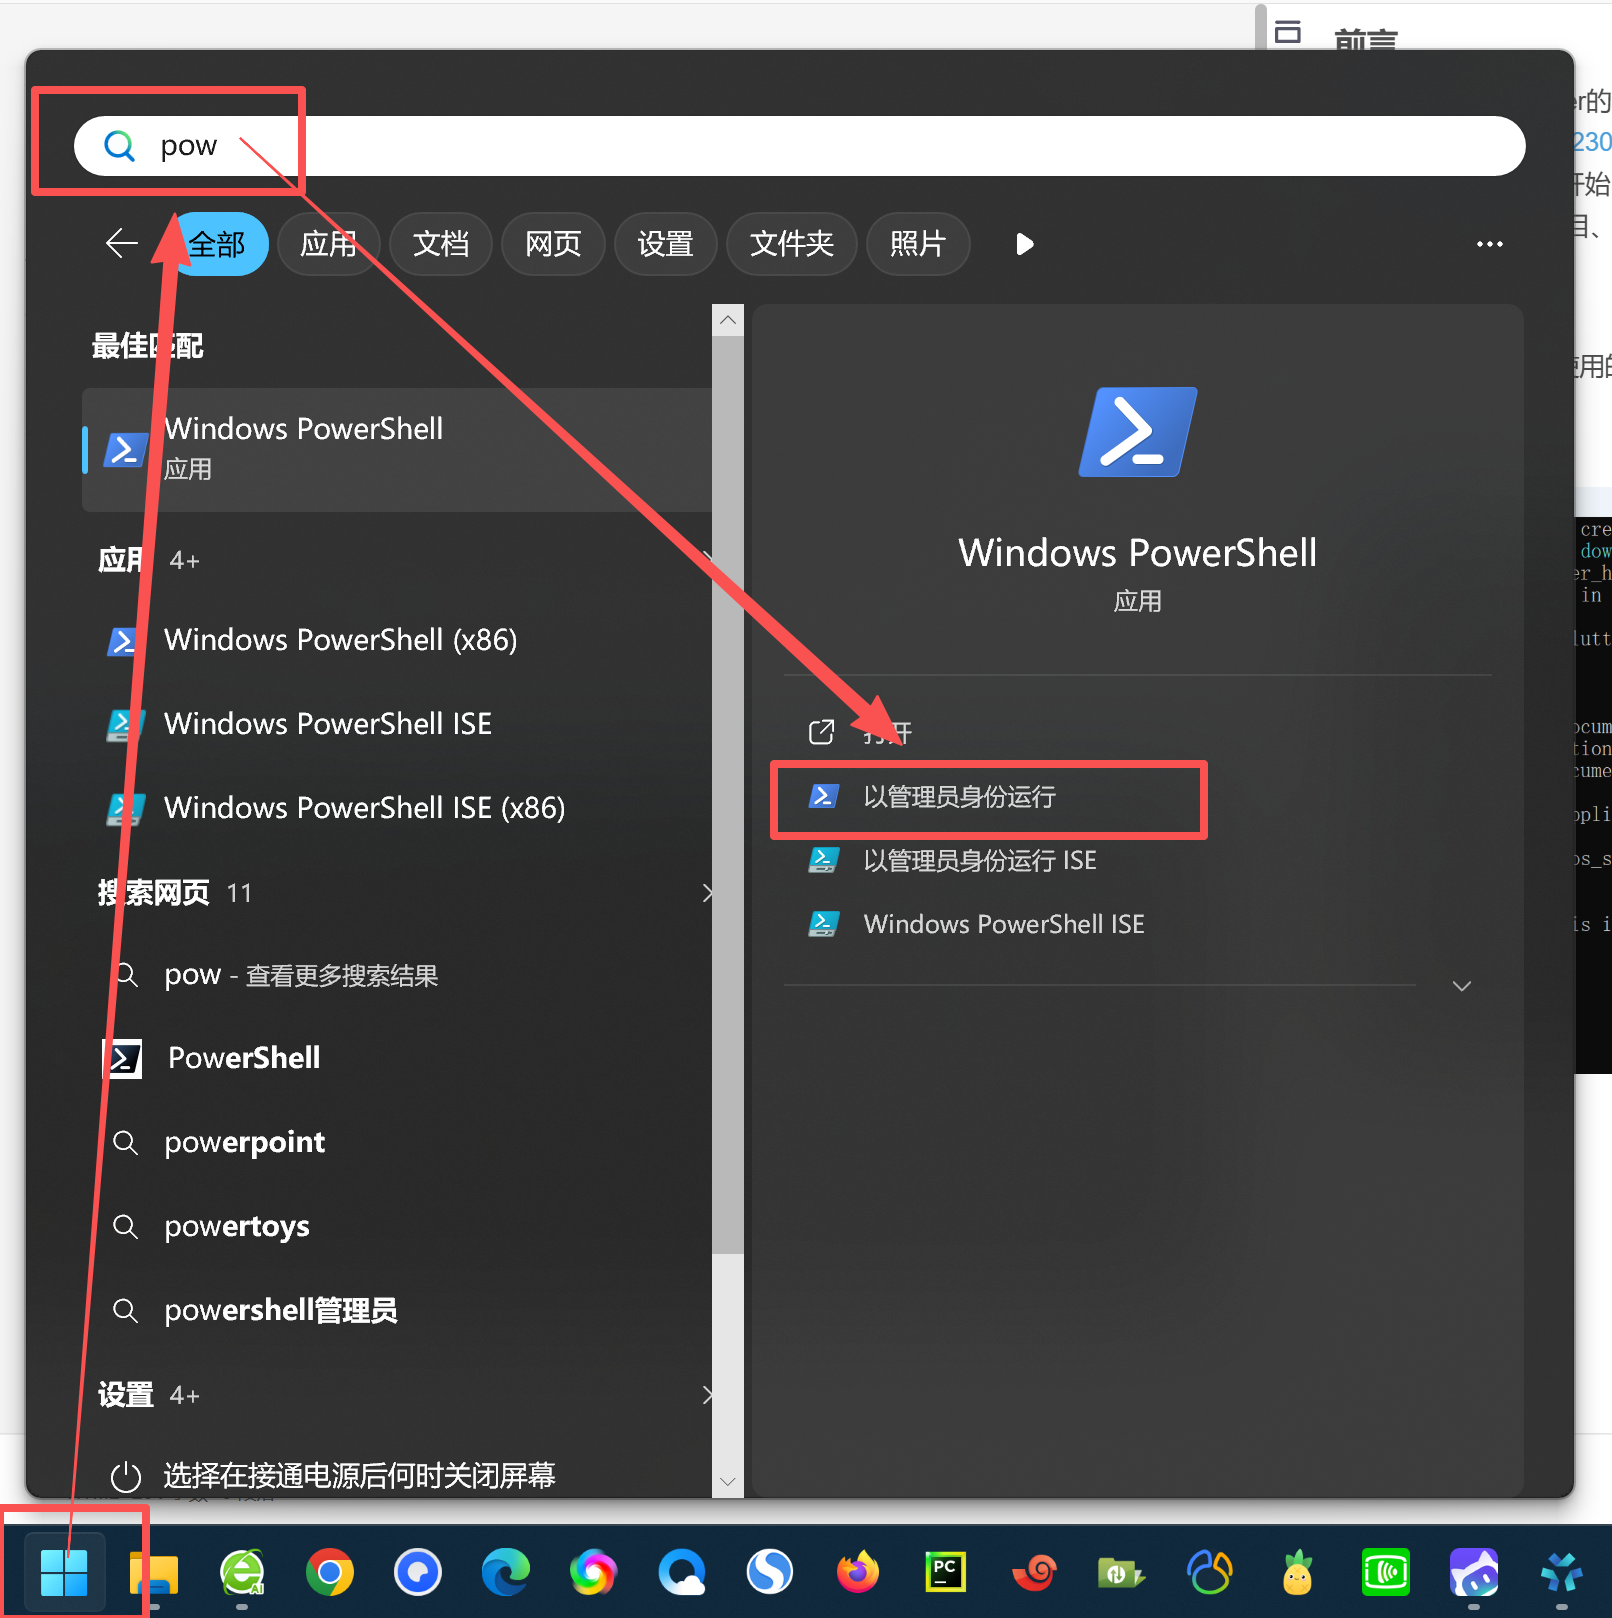Click inside the pow search input field
The image size is (1612, 1618).
800,146
